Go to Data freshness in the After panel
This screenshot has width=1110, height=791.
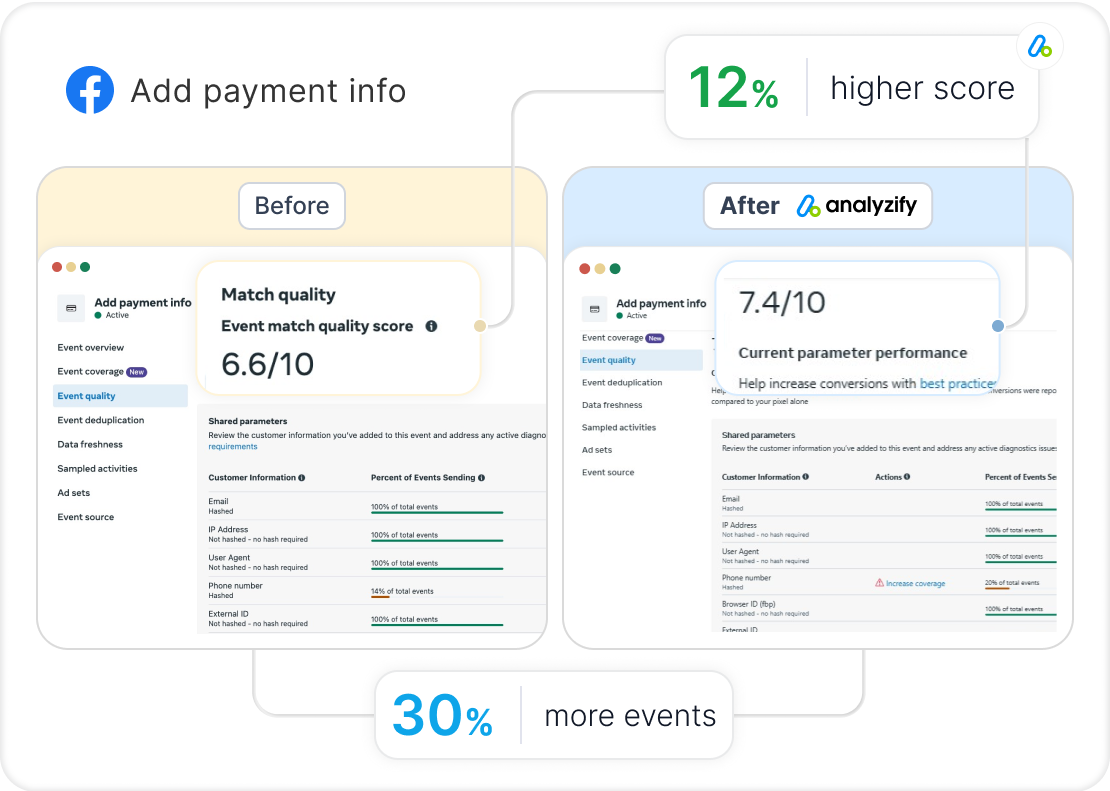tap(612, 405)
